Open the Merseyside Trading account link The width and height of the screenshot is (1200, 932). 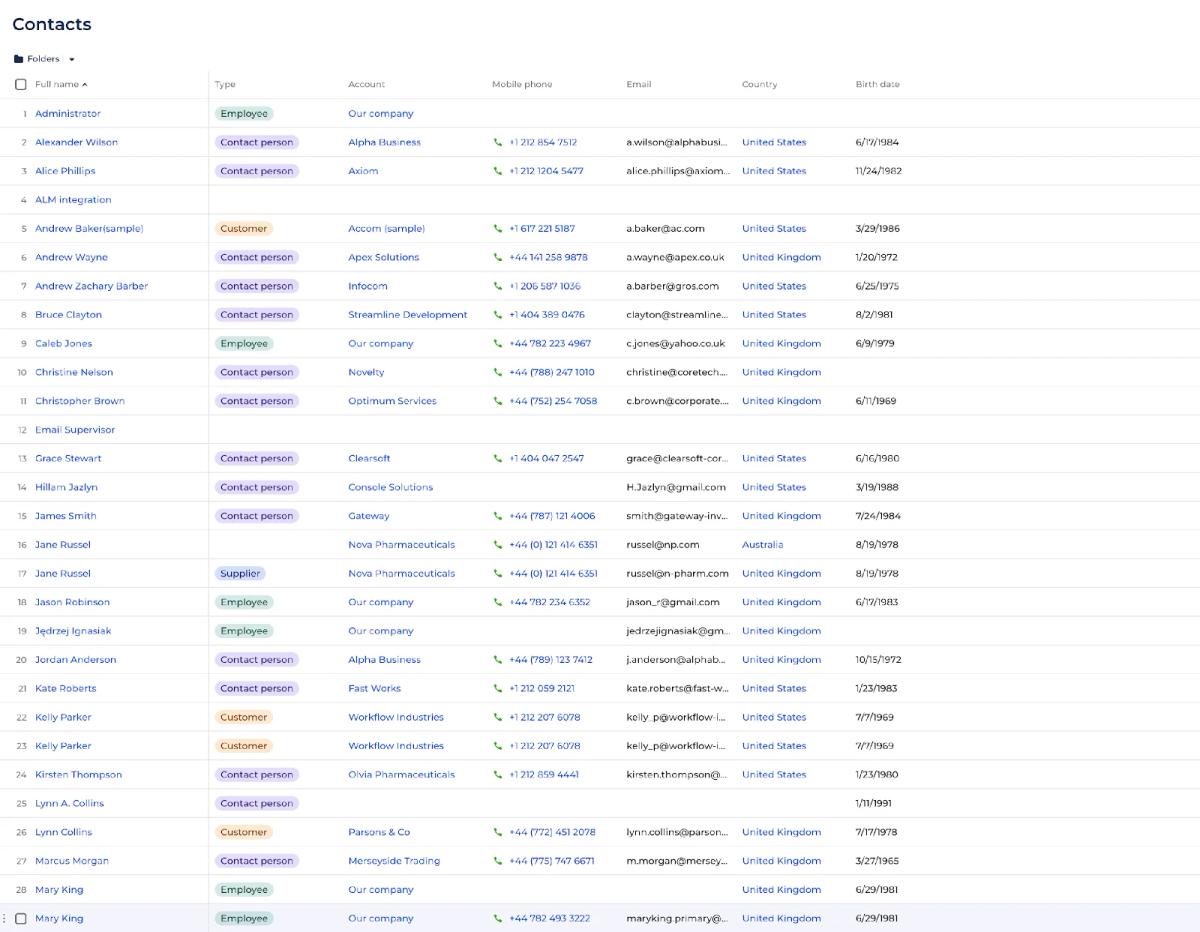click(x=394, y=861)
